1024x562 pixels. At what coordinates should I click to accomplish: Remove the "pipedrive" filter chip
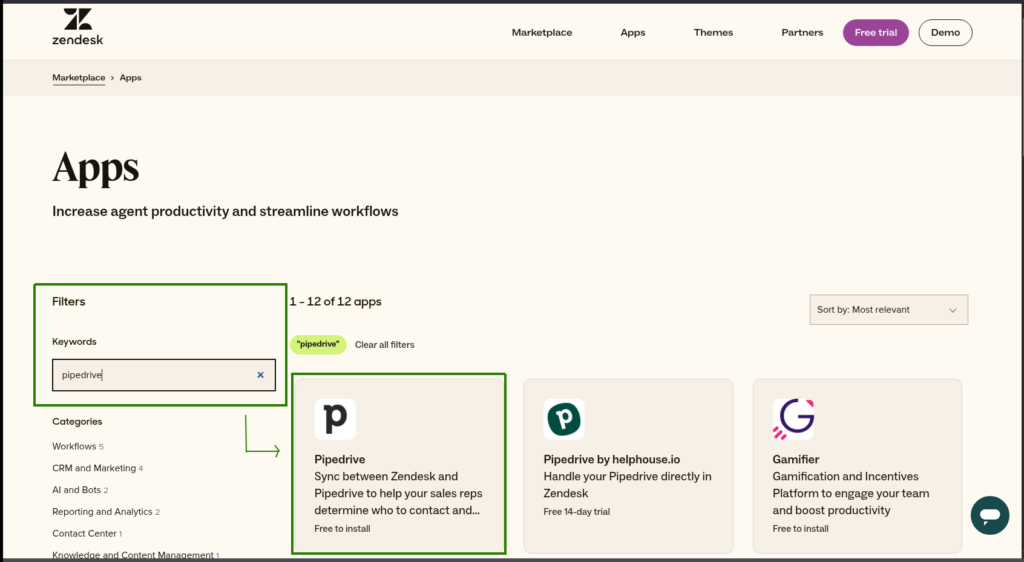pyautogui.click(x=318, y=344)
